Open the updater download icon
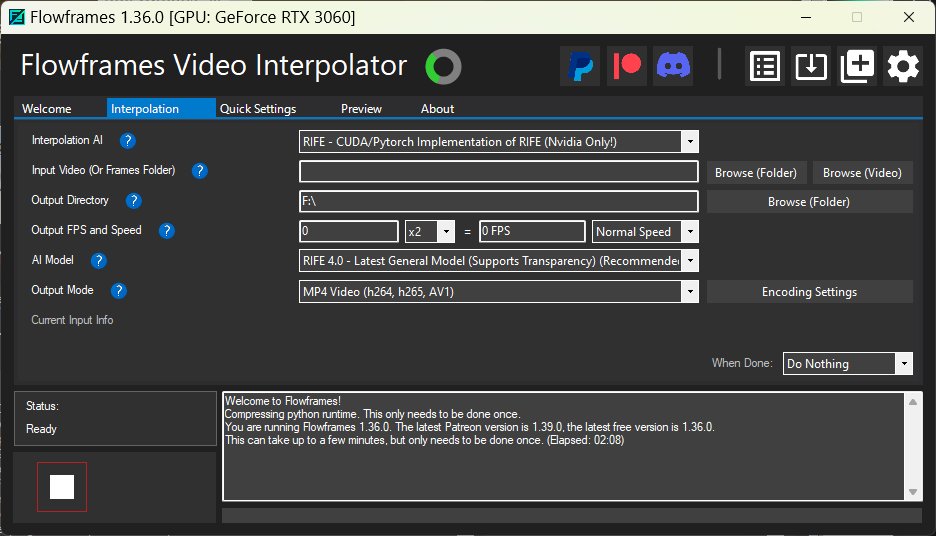 coord(811,66)
